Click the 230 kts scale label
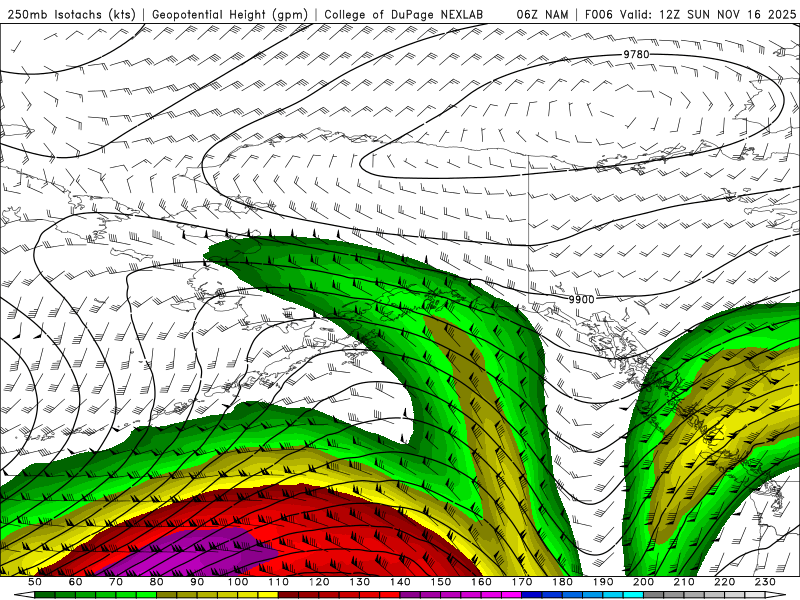800x600 pixels. (766, 582)
